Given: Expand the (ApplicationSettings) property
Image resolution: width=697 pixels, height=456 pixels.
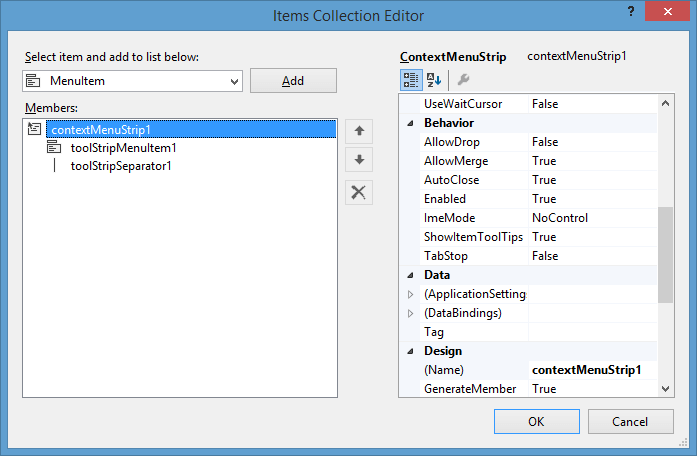Looking at the screenshot, I should pos(410,294).
